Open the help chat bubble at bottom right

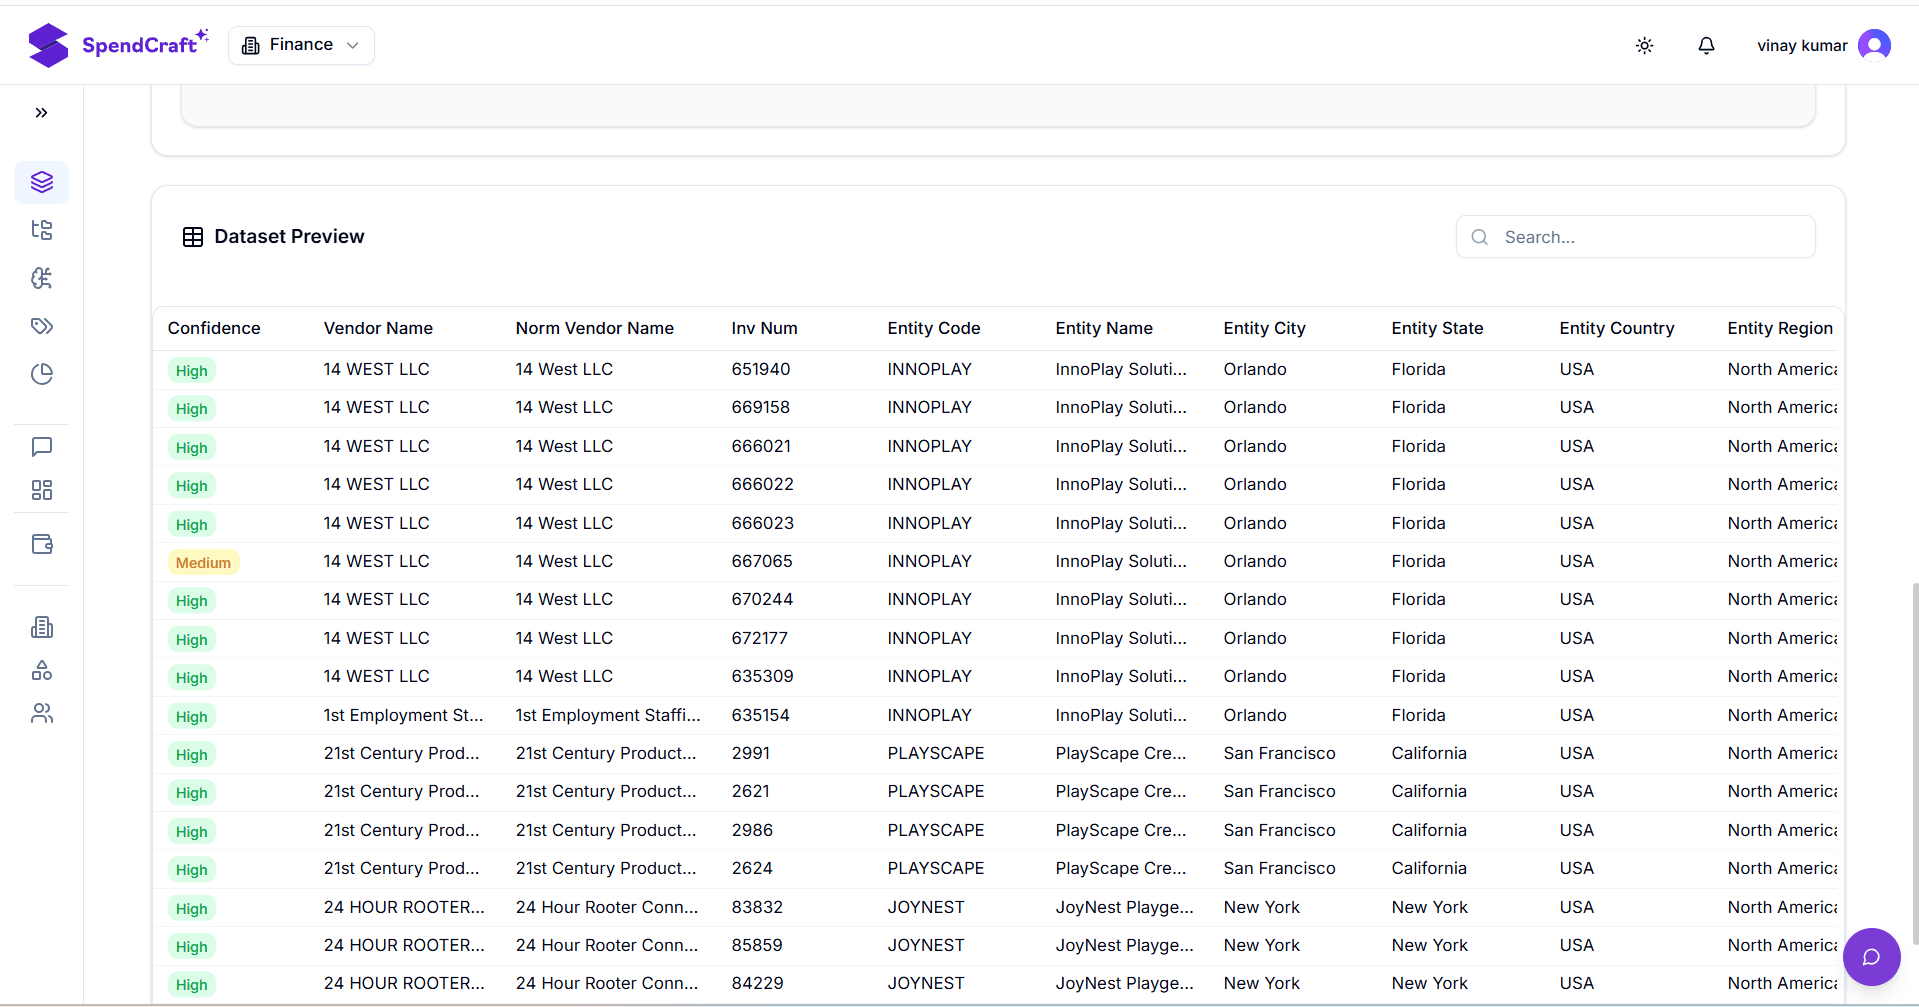1871,956
